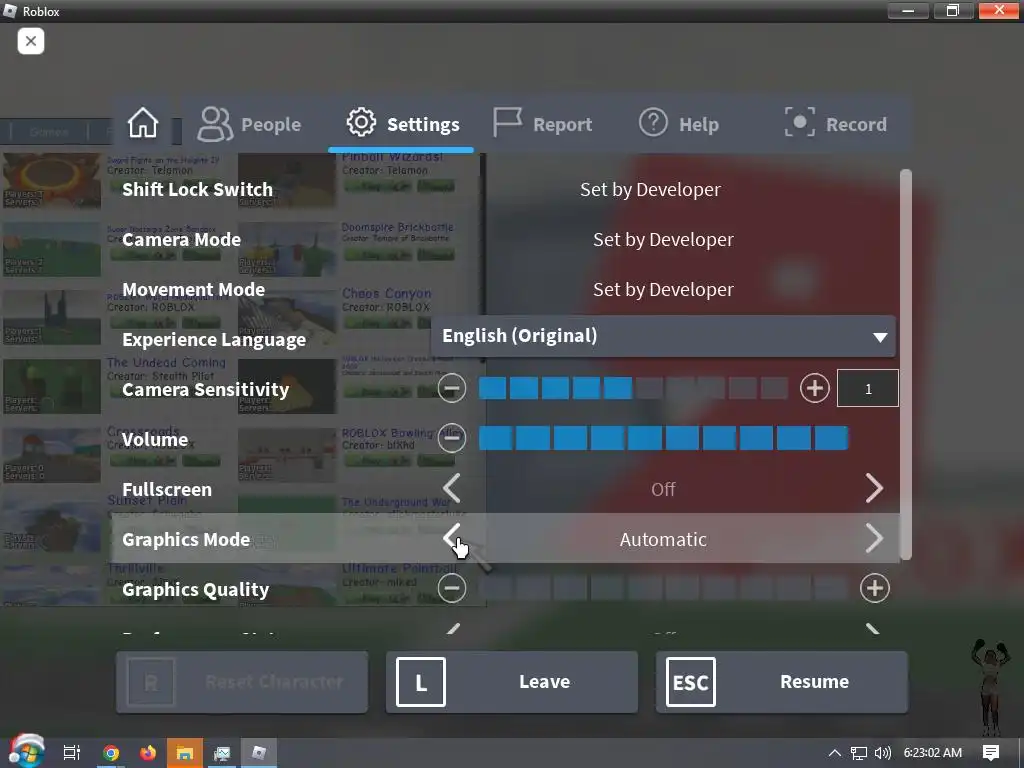Image resolution: width=1024 pixels, height=768 pixels.
Task: Click the Roblox taskbar icon
Action: (259, 753)
